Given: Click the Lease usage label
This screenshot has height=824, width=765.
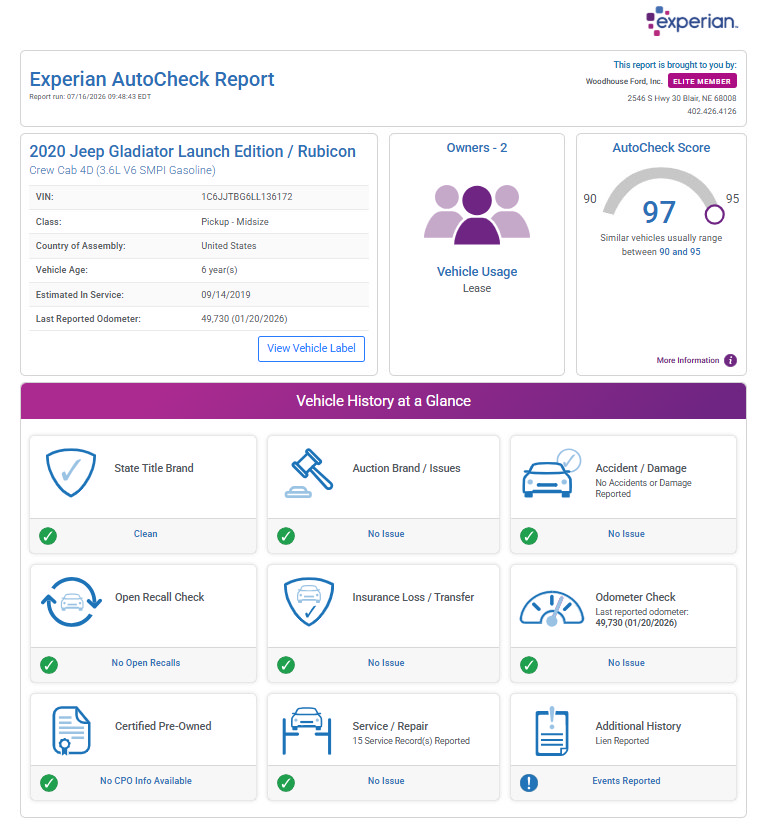Looking at the screenshot, I should [477, 289].
